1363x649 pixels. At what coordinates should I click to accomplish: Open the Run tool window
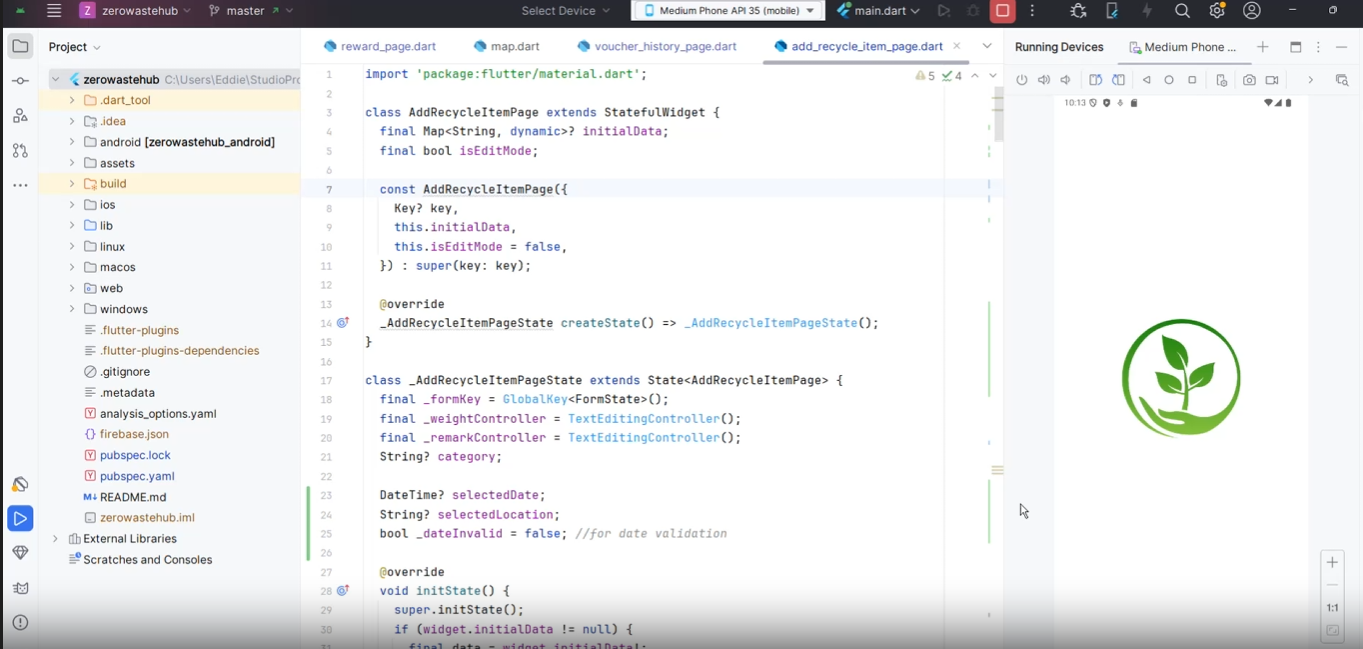click(x=20, y=518)
